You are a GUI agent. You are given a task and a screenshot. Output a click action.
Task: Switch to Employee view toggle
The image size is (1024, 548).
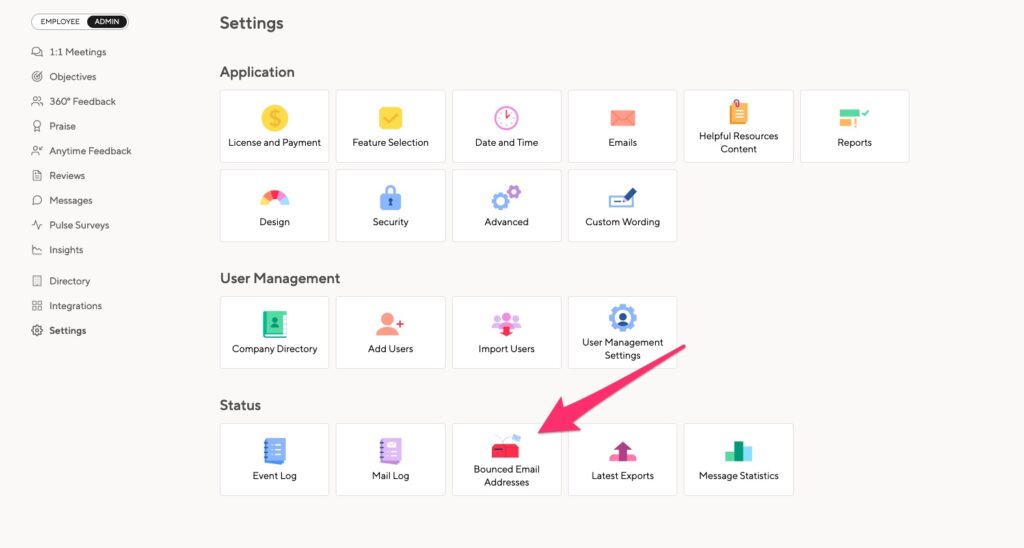click(x=59, y=22)
